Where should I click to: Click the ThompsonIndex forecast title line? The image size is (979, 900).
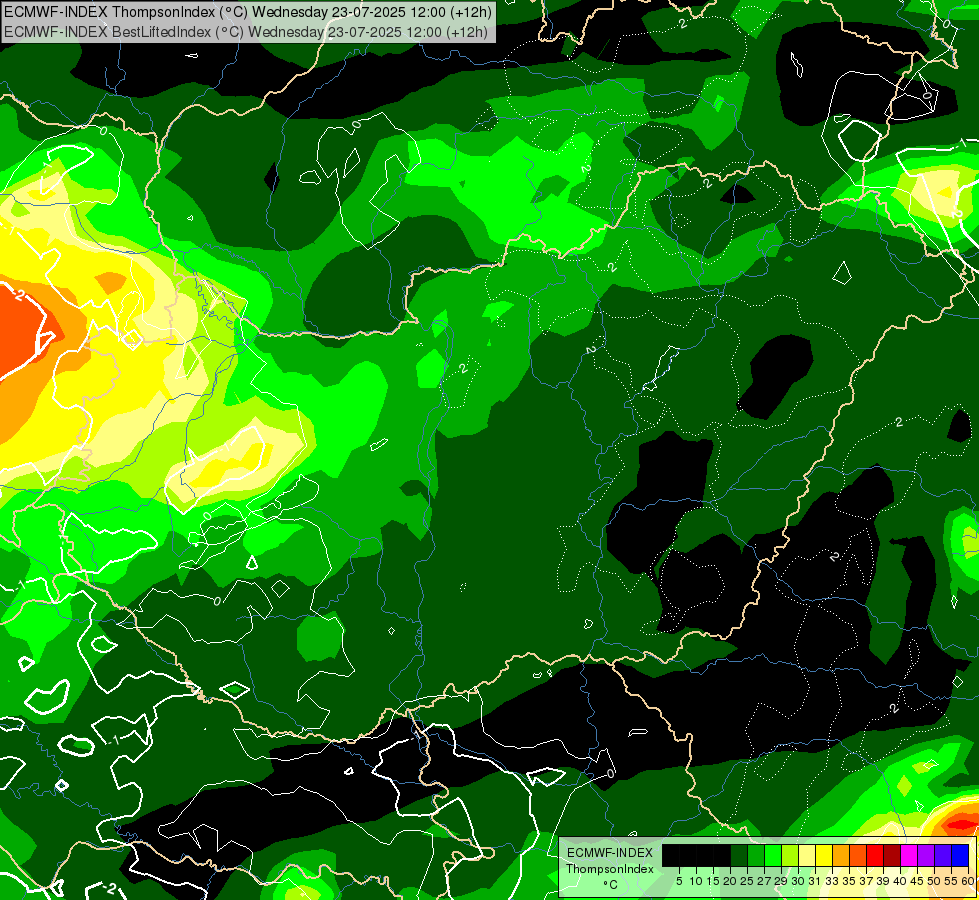pos(247,11)
